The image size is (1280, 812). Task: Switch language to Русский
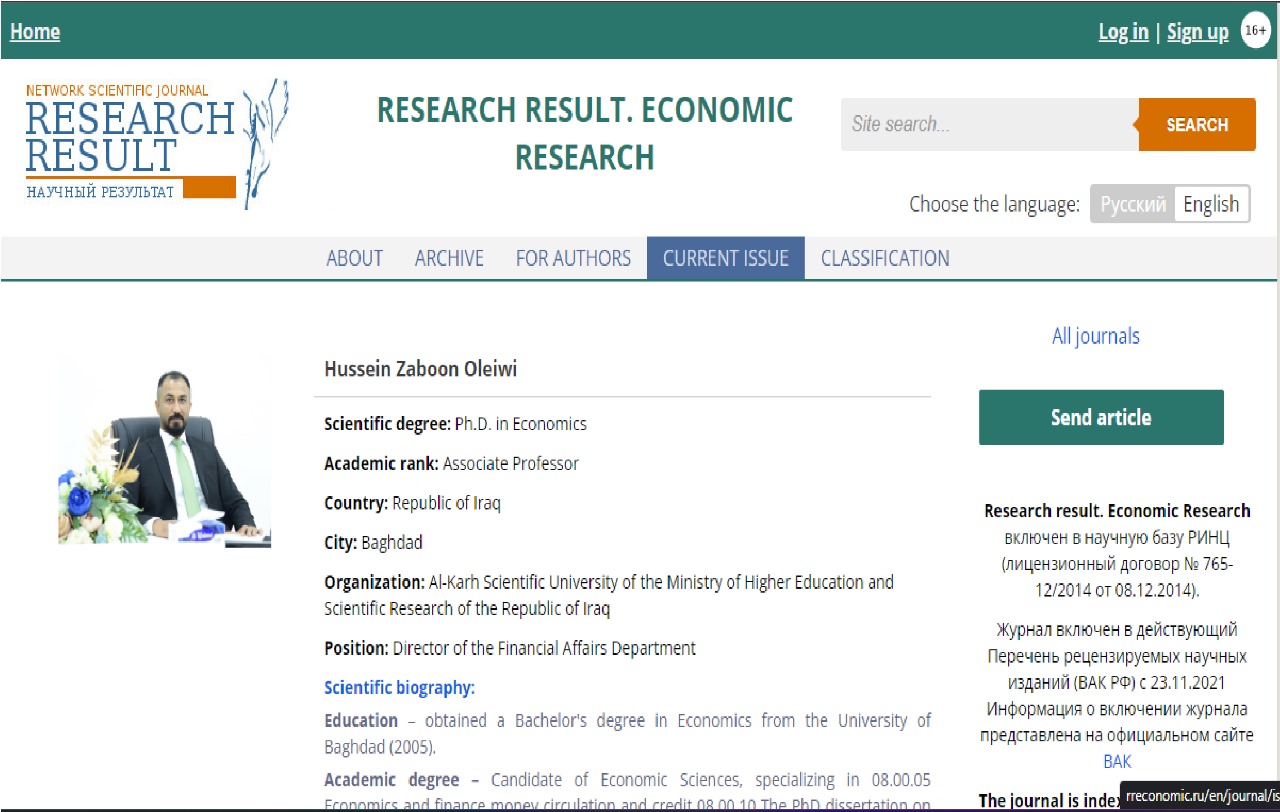pos(1132,204)
